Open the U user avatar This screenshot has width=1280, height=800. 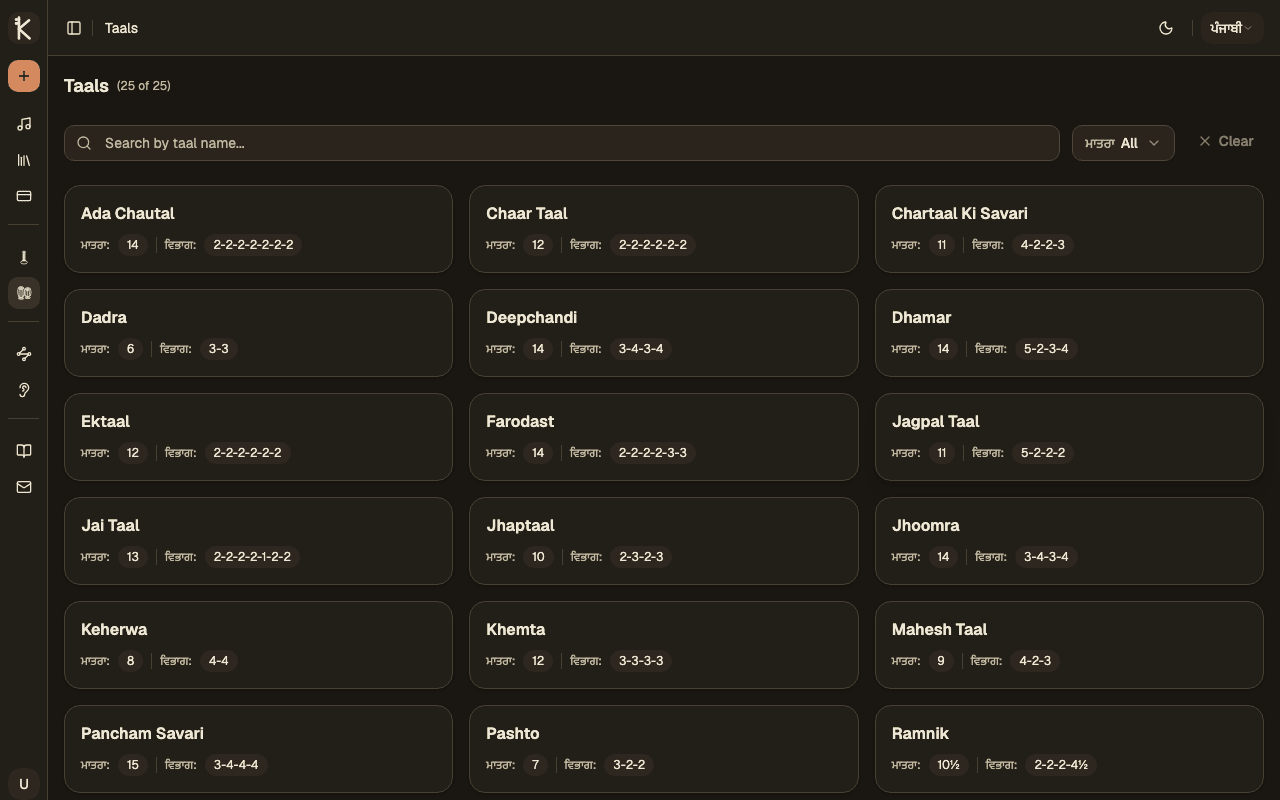24,784
